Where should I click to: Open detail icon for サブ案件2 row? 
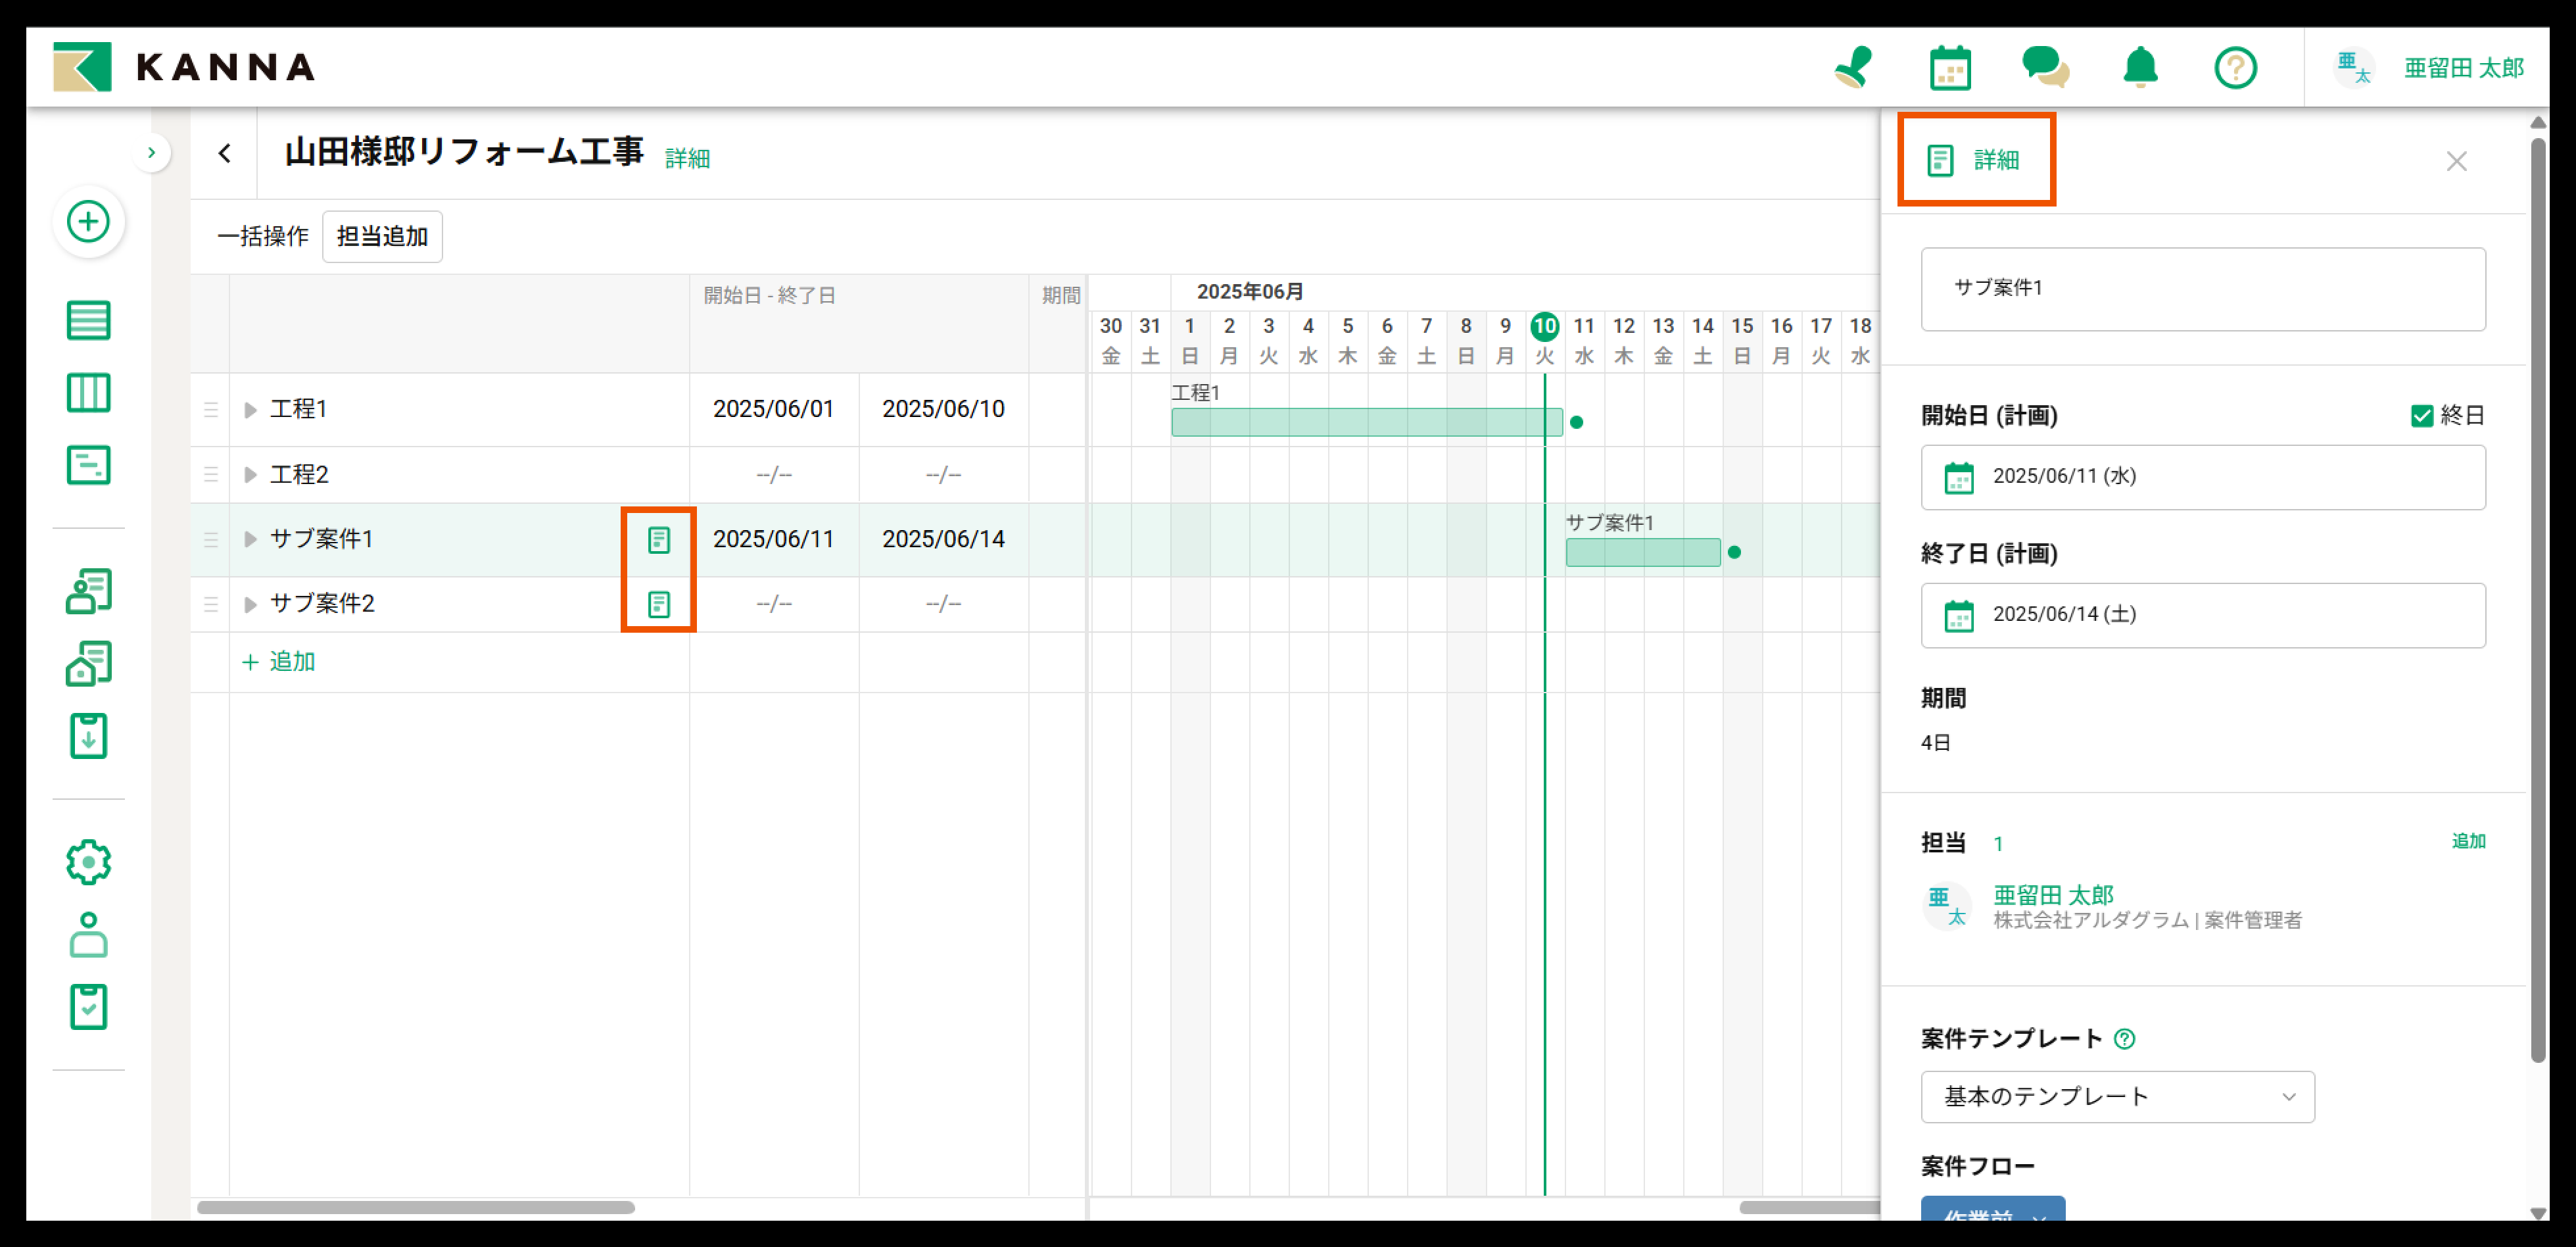[658, 604]
